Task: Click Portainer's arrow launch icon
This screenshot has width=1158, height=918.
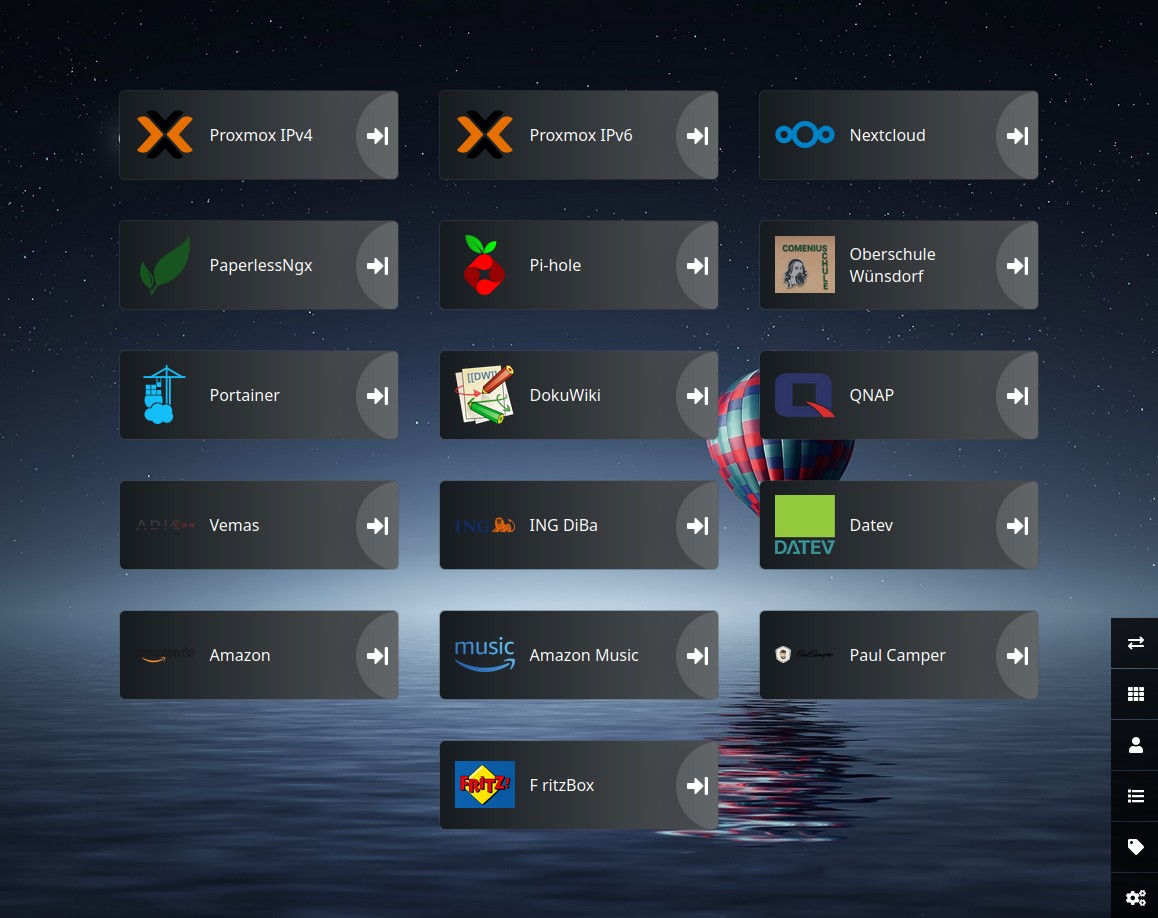Action: pyautogui.click(x=377, y=396)
